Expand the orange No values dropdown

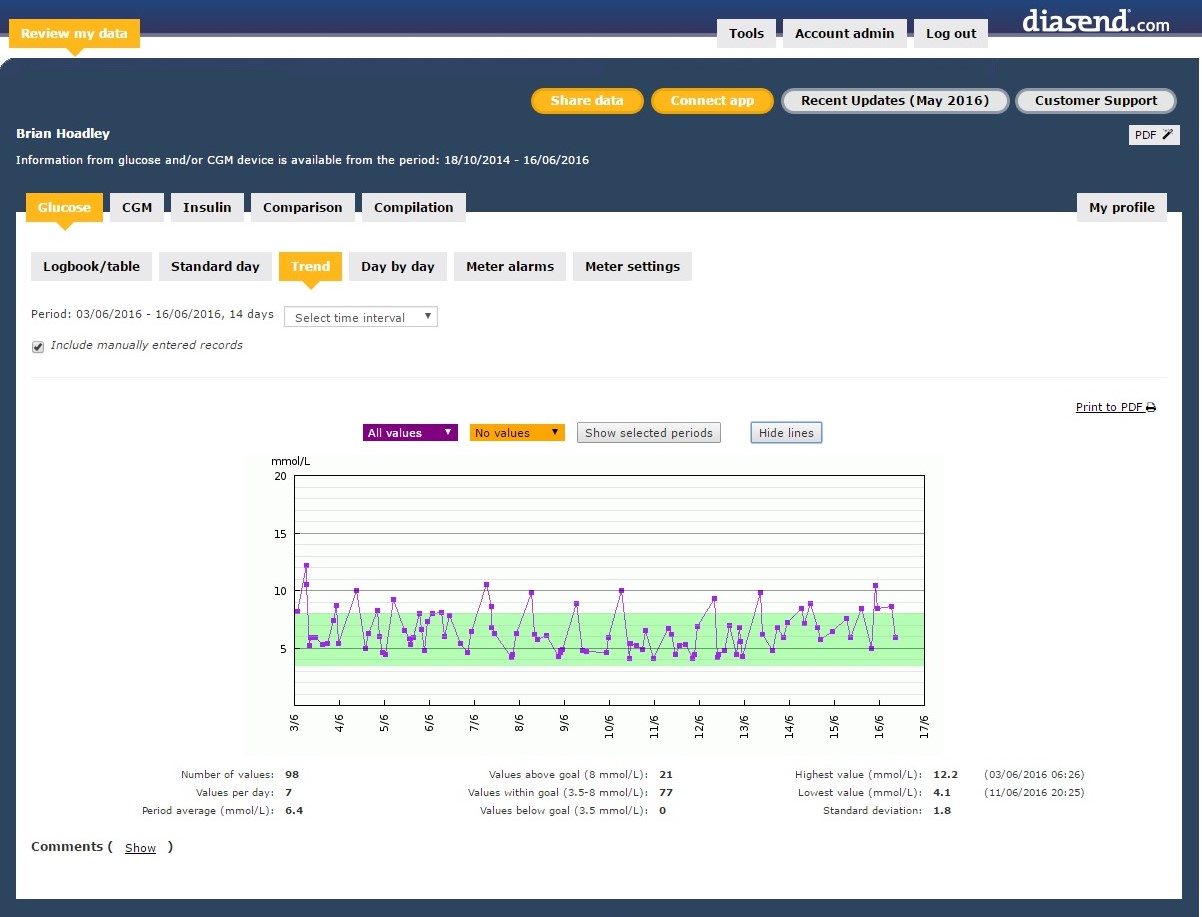pyautogui.click(x=517, y=433)
